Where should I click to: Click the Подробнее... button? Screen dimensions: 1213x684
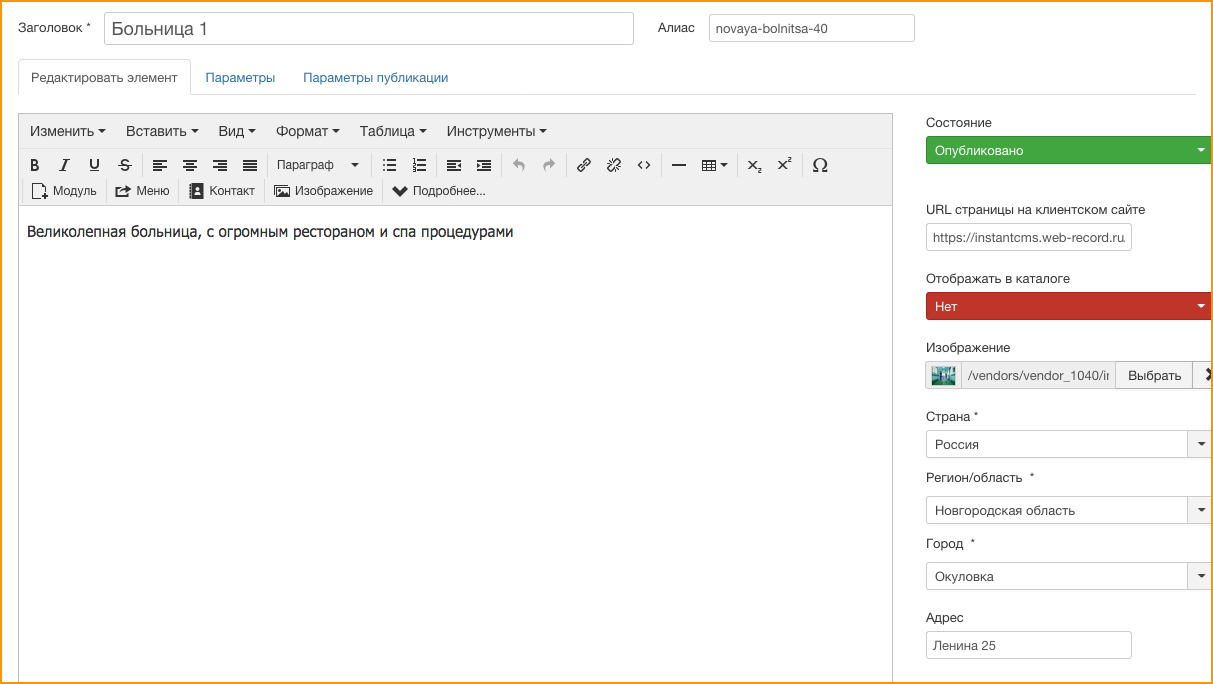pyautogui.click(x=439, y=191)
